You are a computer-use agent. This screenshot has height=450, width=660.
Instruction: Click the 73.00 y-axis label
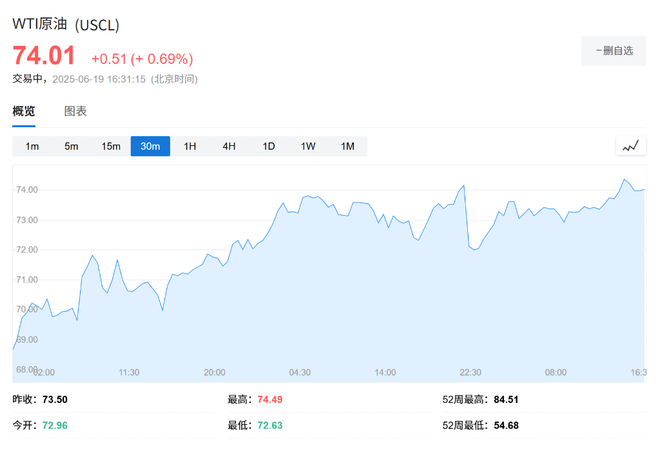coord(27,220)
